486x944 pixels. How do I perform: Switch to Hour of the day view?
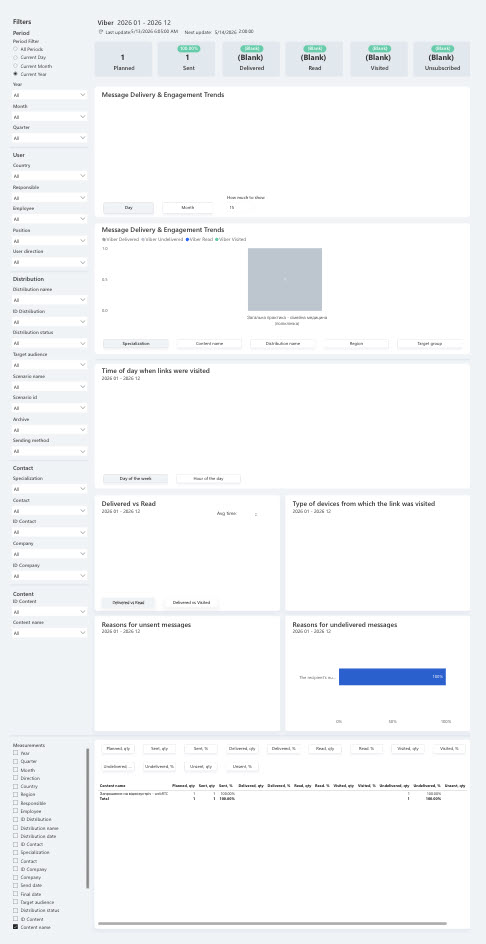coord(208,479)
